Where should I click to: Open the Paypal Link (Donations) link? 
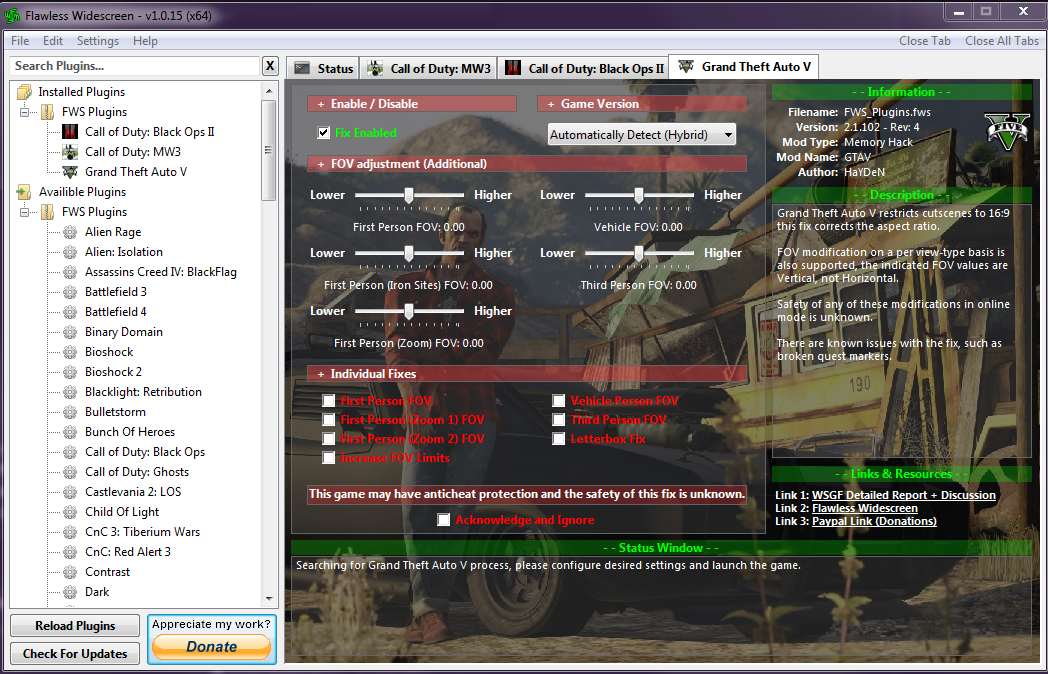pyautogui.click(x=874, y=521)
